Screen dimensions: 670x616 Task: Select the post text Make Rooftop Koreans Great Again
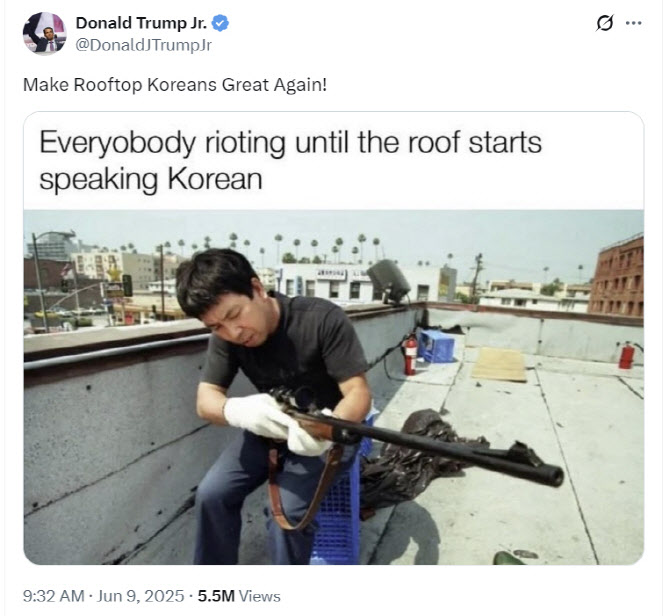(x=175, y=85)
